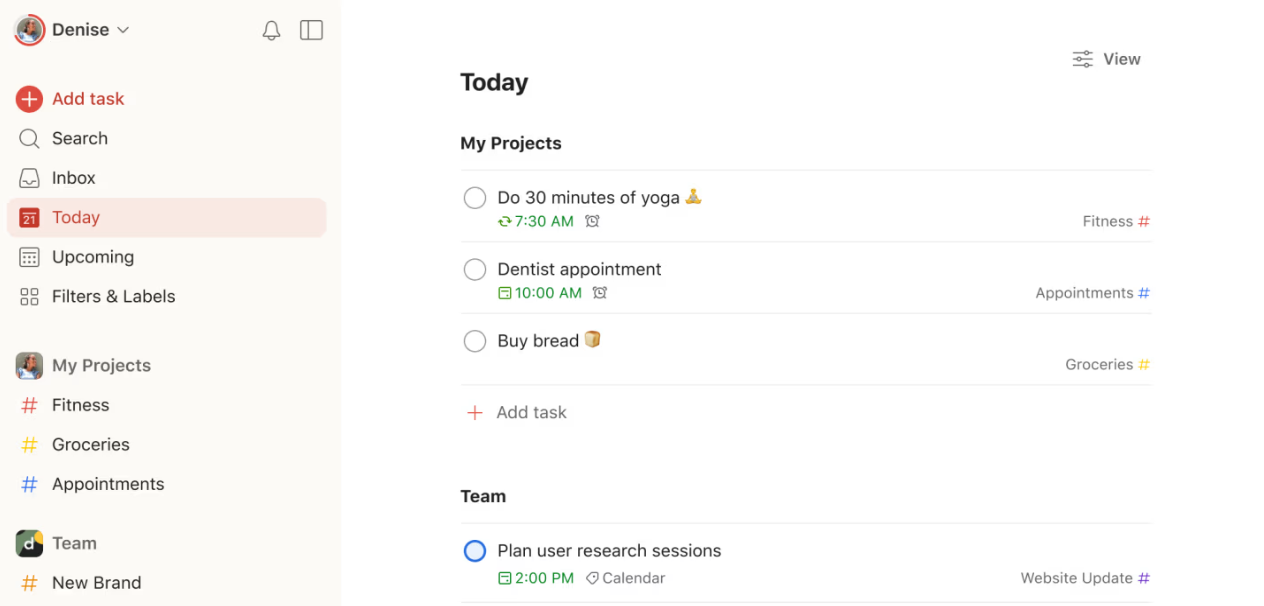Open Inbox tray icon in sidebar
The width and height of the screenshot is (1264, 606).
click(x=29, y=178)
